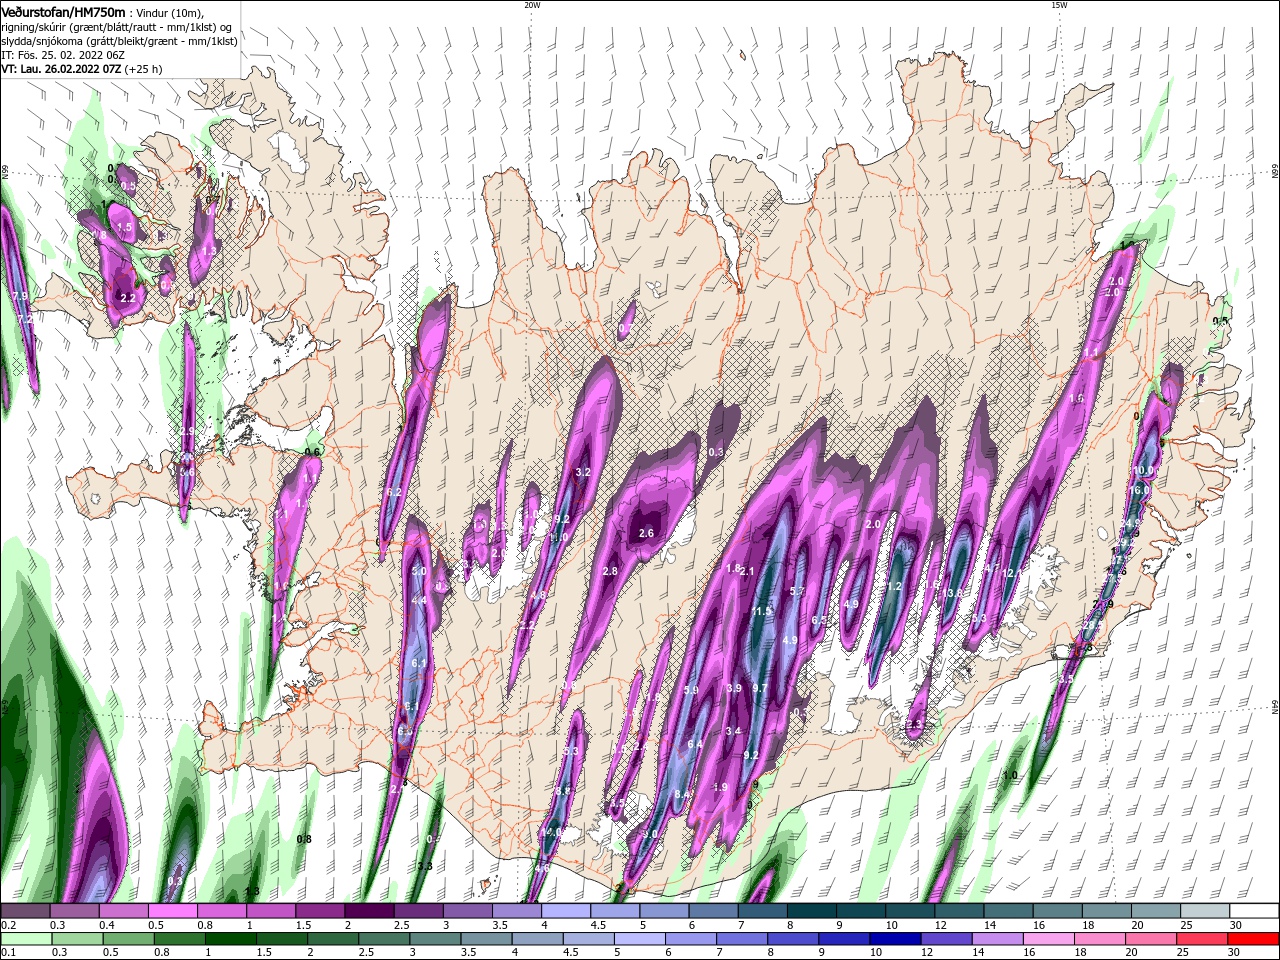1280x960 pixels.
Task: Click the 13.8 precipitation value
Action: pyautogui.click(x=954, y=593)
